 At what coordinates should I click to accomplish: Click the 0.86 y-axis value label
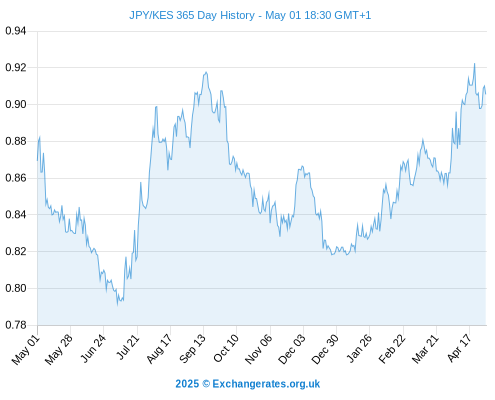point(15,178)
